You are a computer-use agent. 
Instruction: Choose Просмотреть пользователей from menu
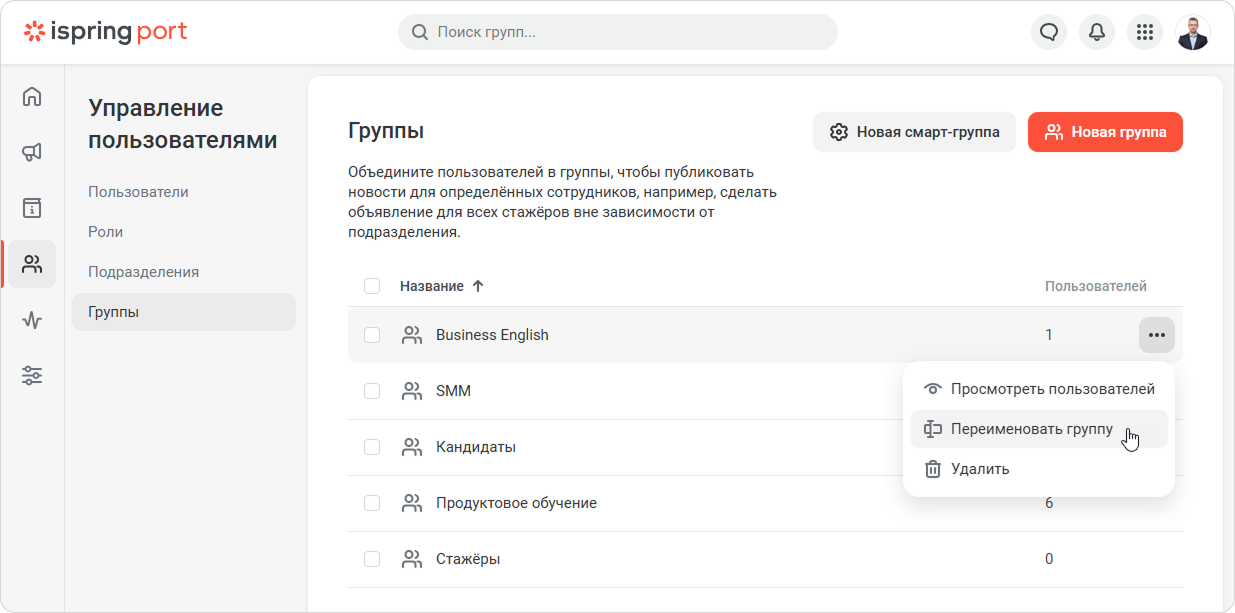(x=1039, y=389)
